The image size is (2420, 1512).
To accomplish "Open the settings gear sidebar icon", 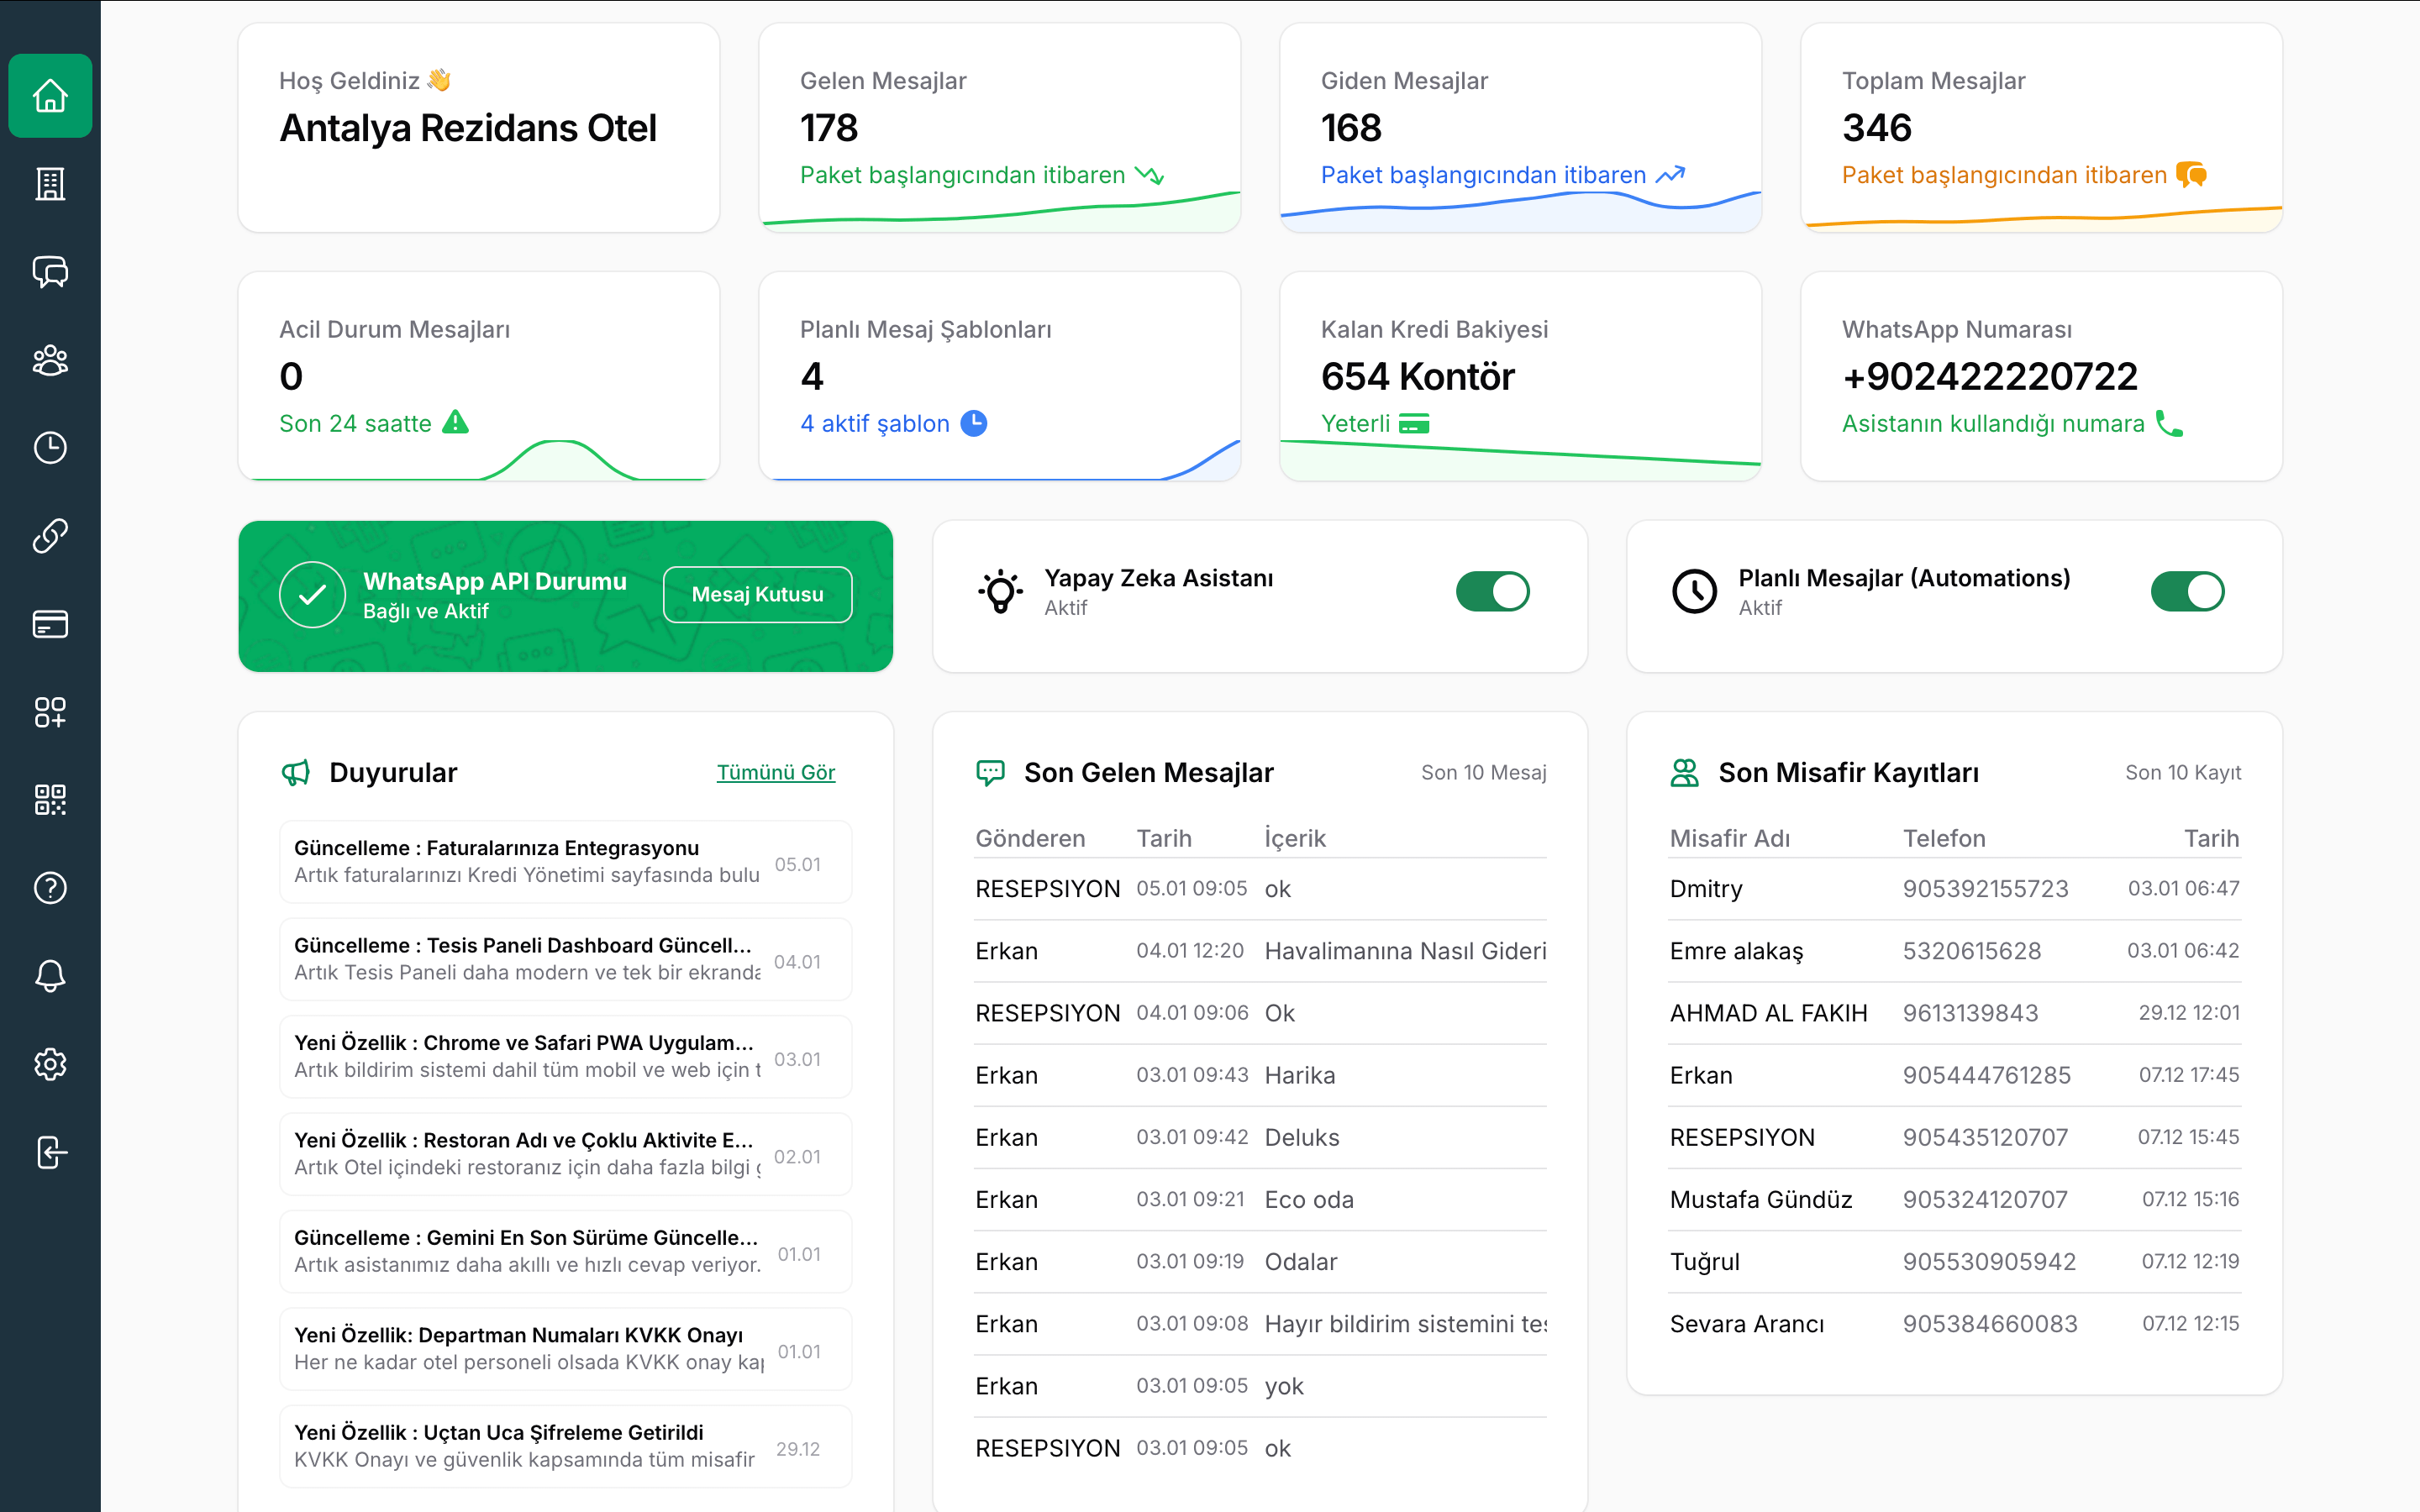I will [x=50, y=1064].
